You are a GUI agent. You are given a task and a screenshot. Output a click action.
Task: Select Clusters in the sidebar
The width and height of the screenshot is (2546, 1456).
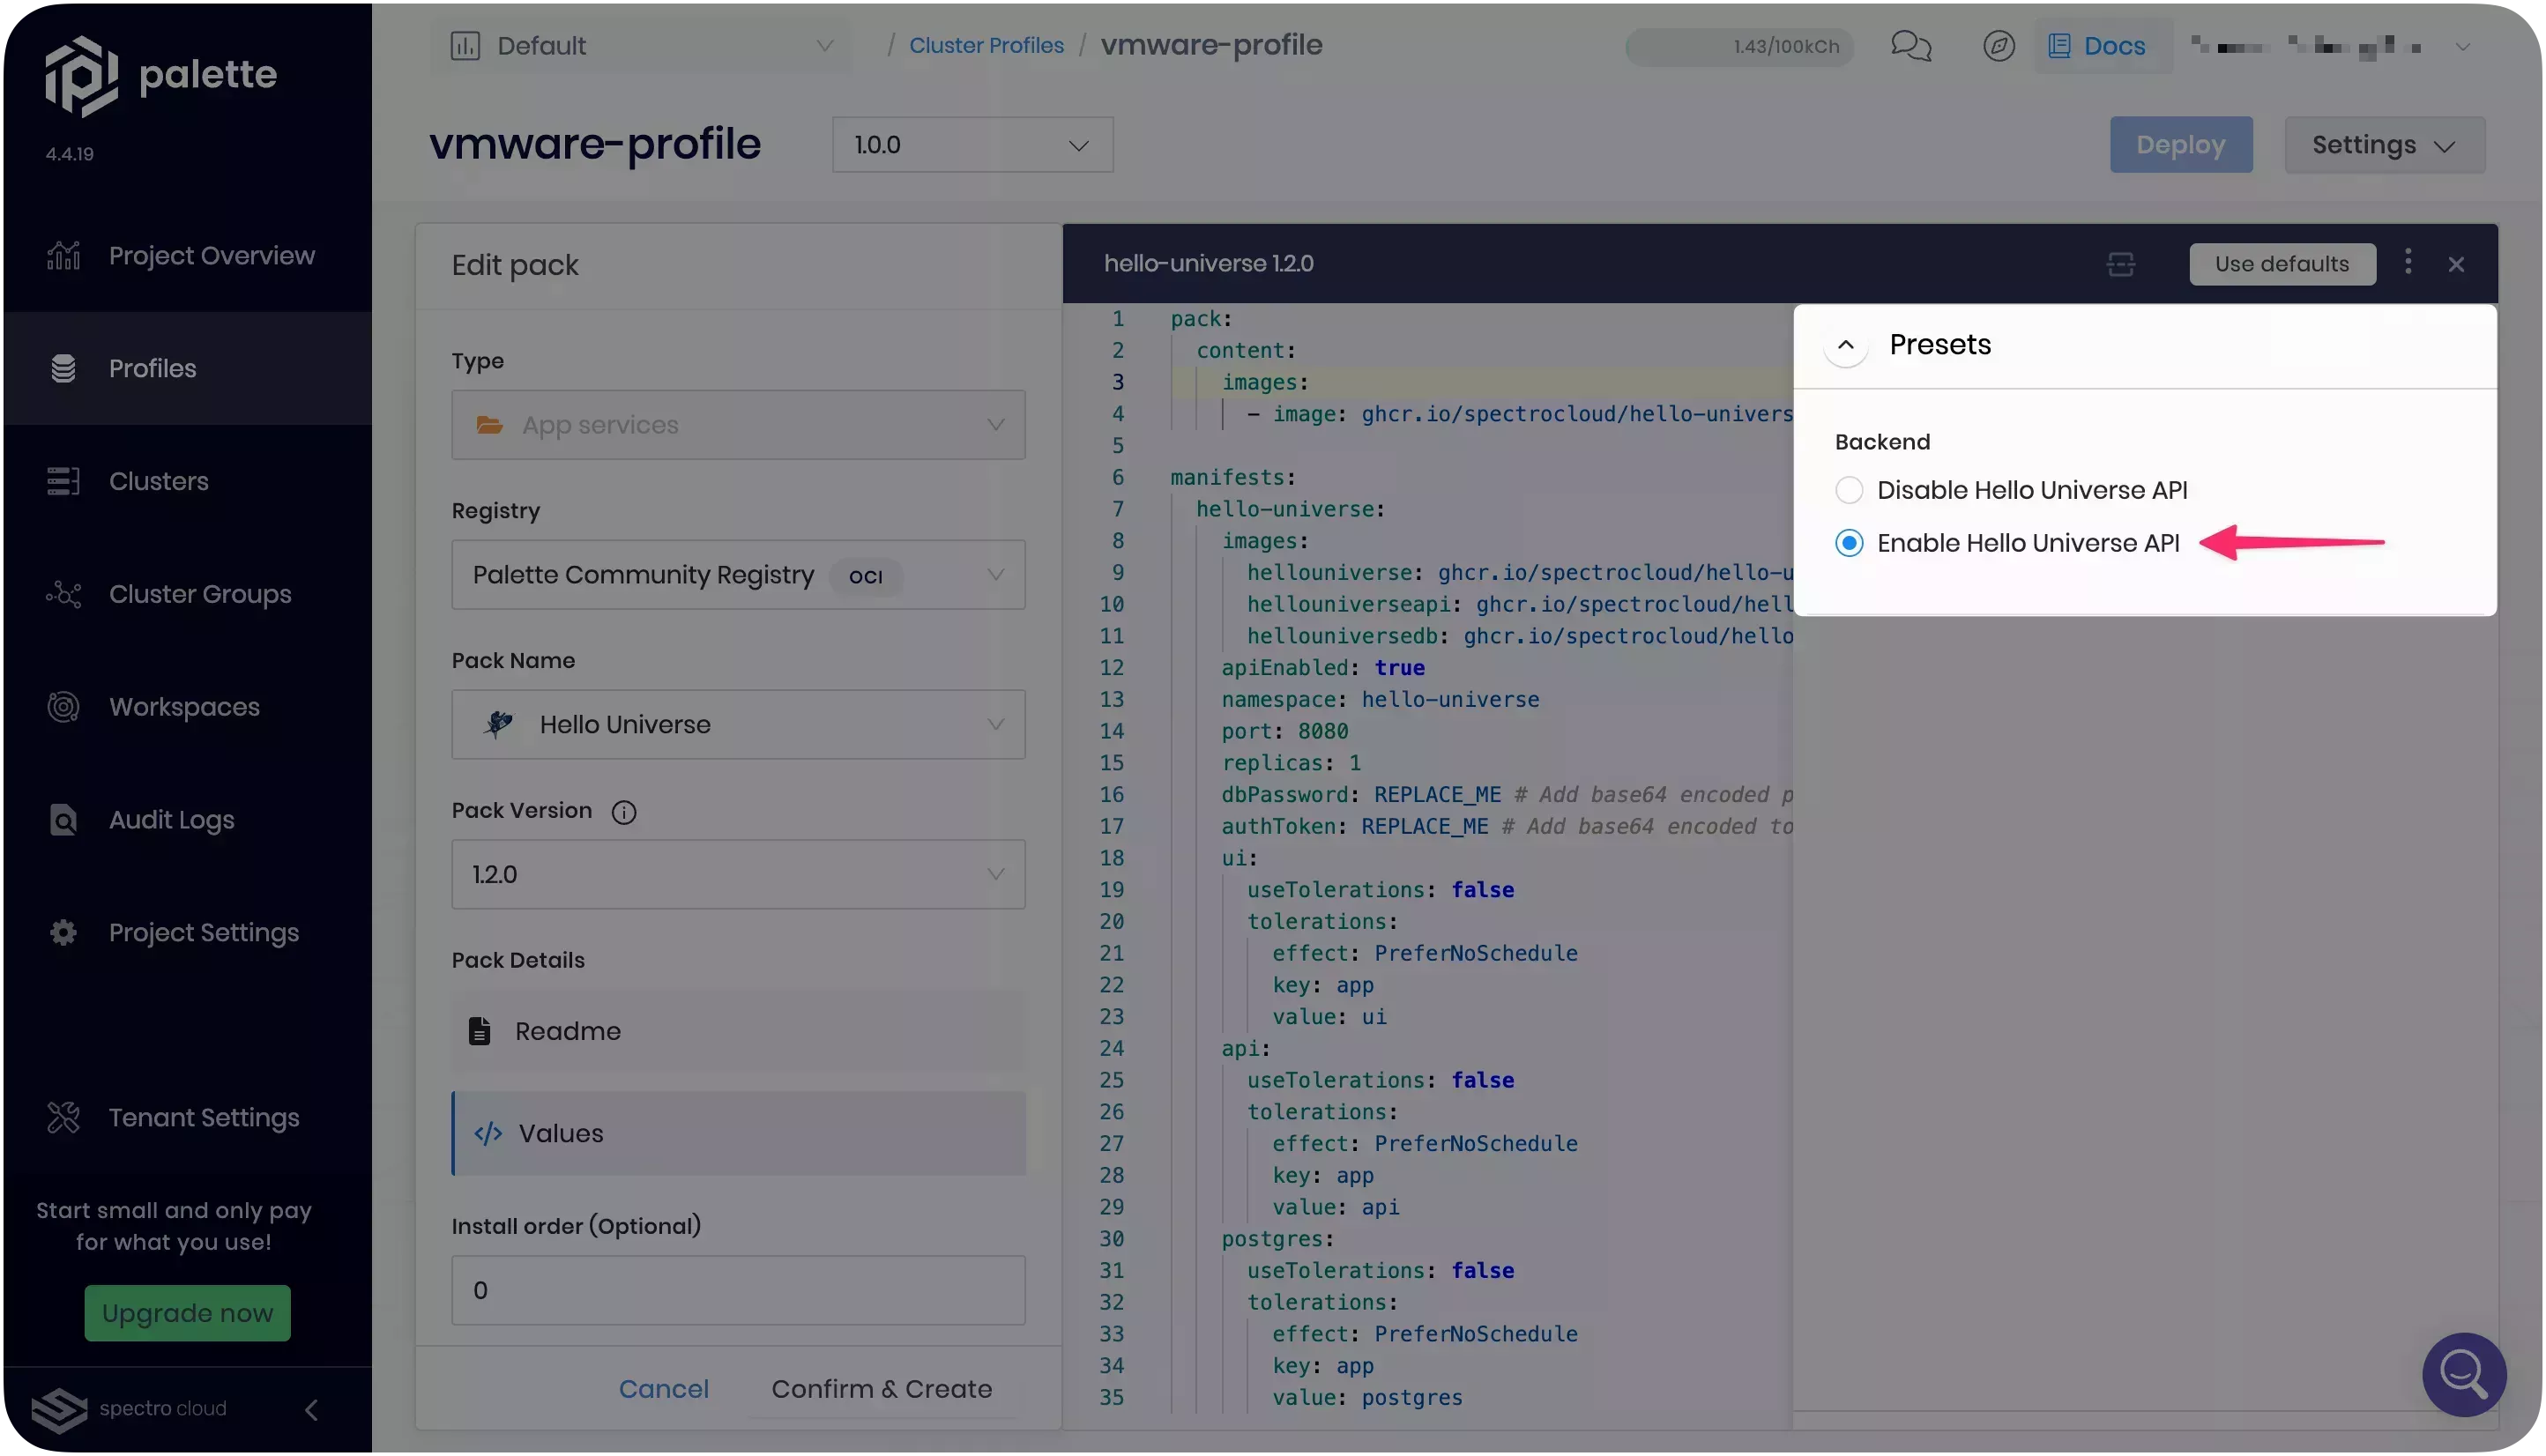pos(158,481)
